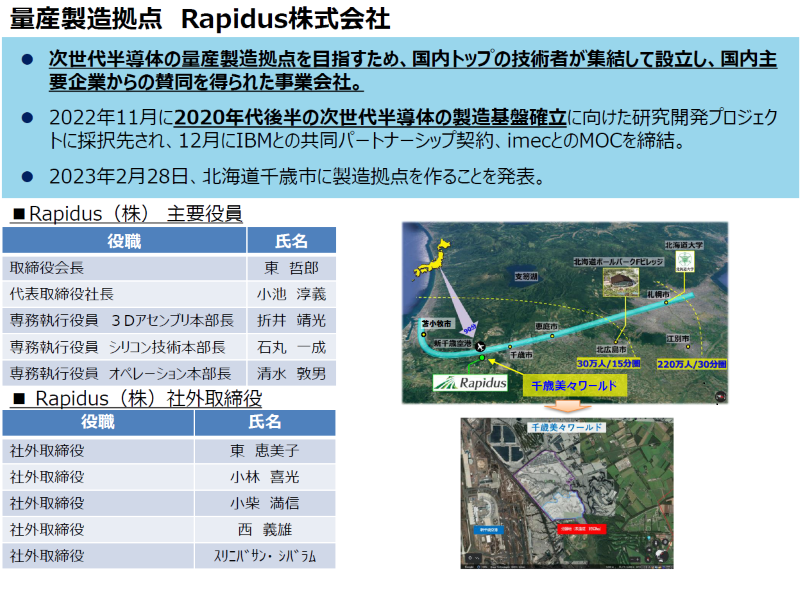Click the green dot marking the Rapidus site

point(482,358)
